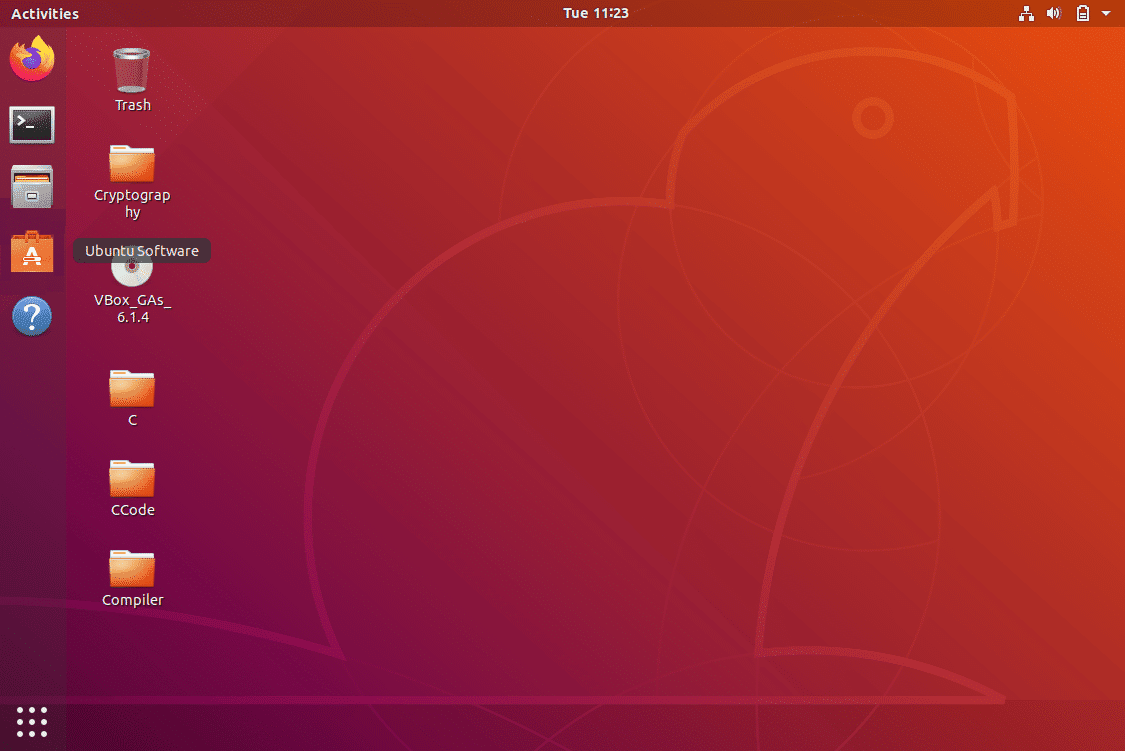Select the Compiler folder icon
The image size is (1125, 751).
click(x=132, y=568)
